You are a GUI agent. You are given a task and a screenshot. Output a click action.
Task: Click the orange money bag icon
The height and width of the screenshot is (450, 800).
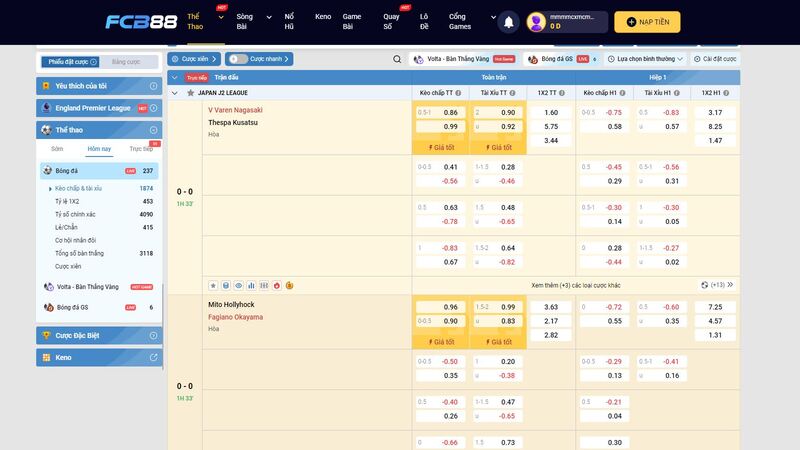tap(289, 286)
